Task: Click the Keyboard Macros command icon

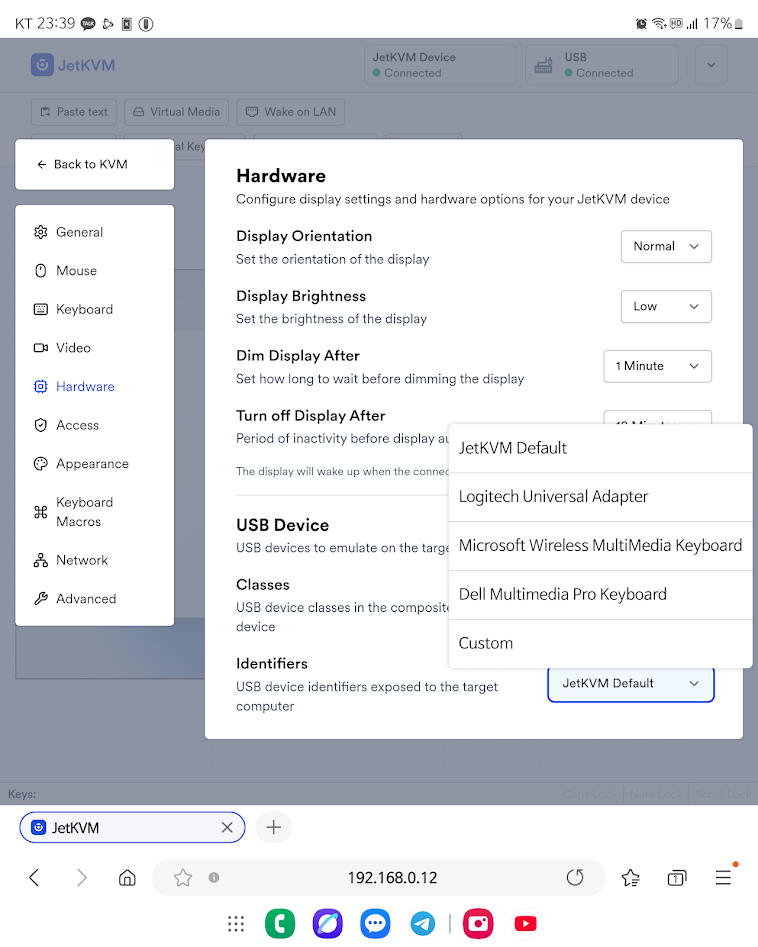Action: [x=40, y=512]
